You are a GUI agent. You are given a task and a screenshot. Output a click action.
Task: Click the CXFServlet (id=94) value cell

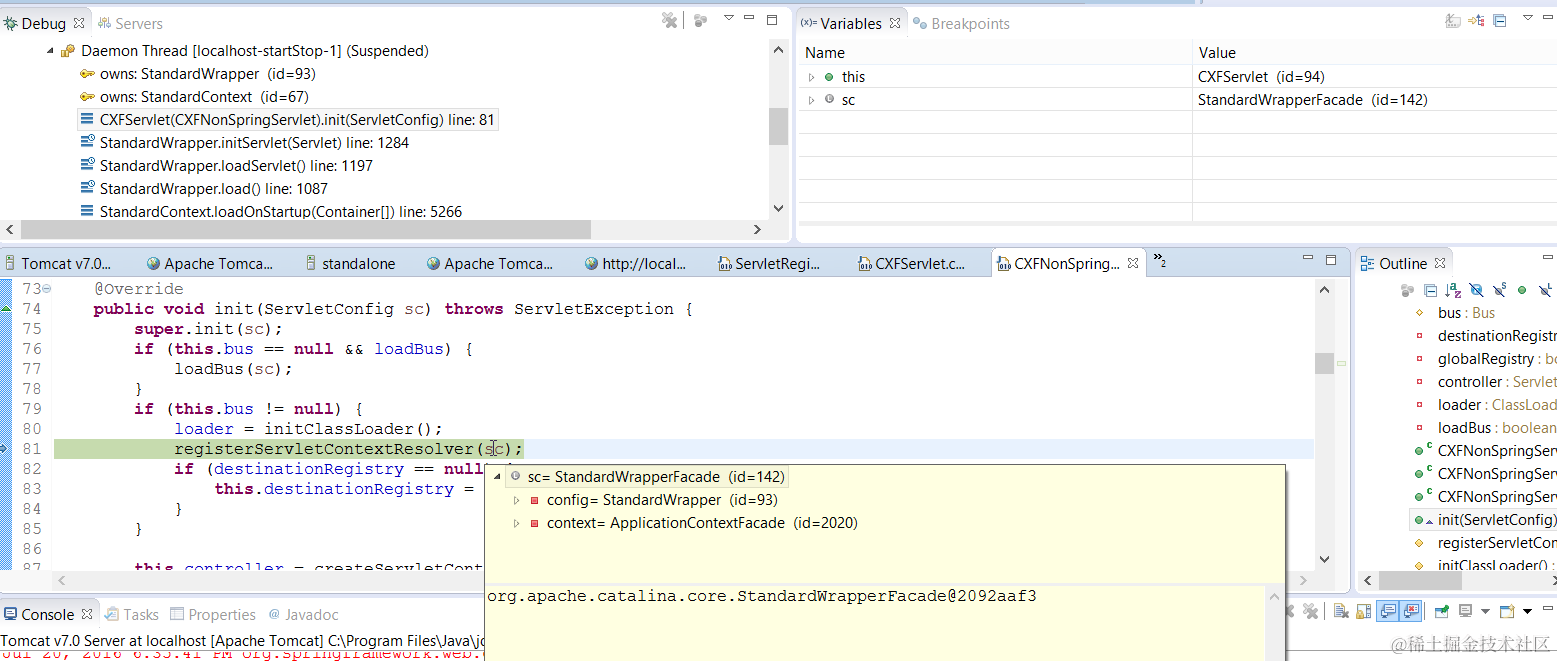click(1260, 77)
